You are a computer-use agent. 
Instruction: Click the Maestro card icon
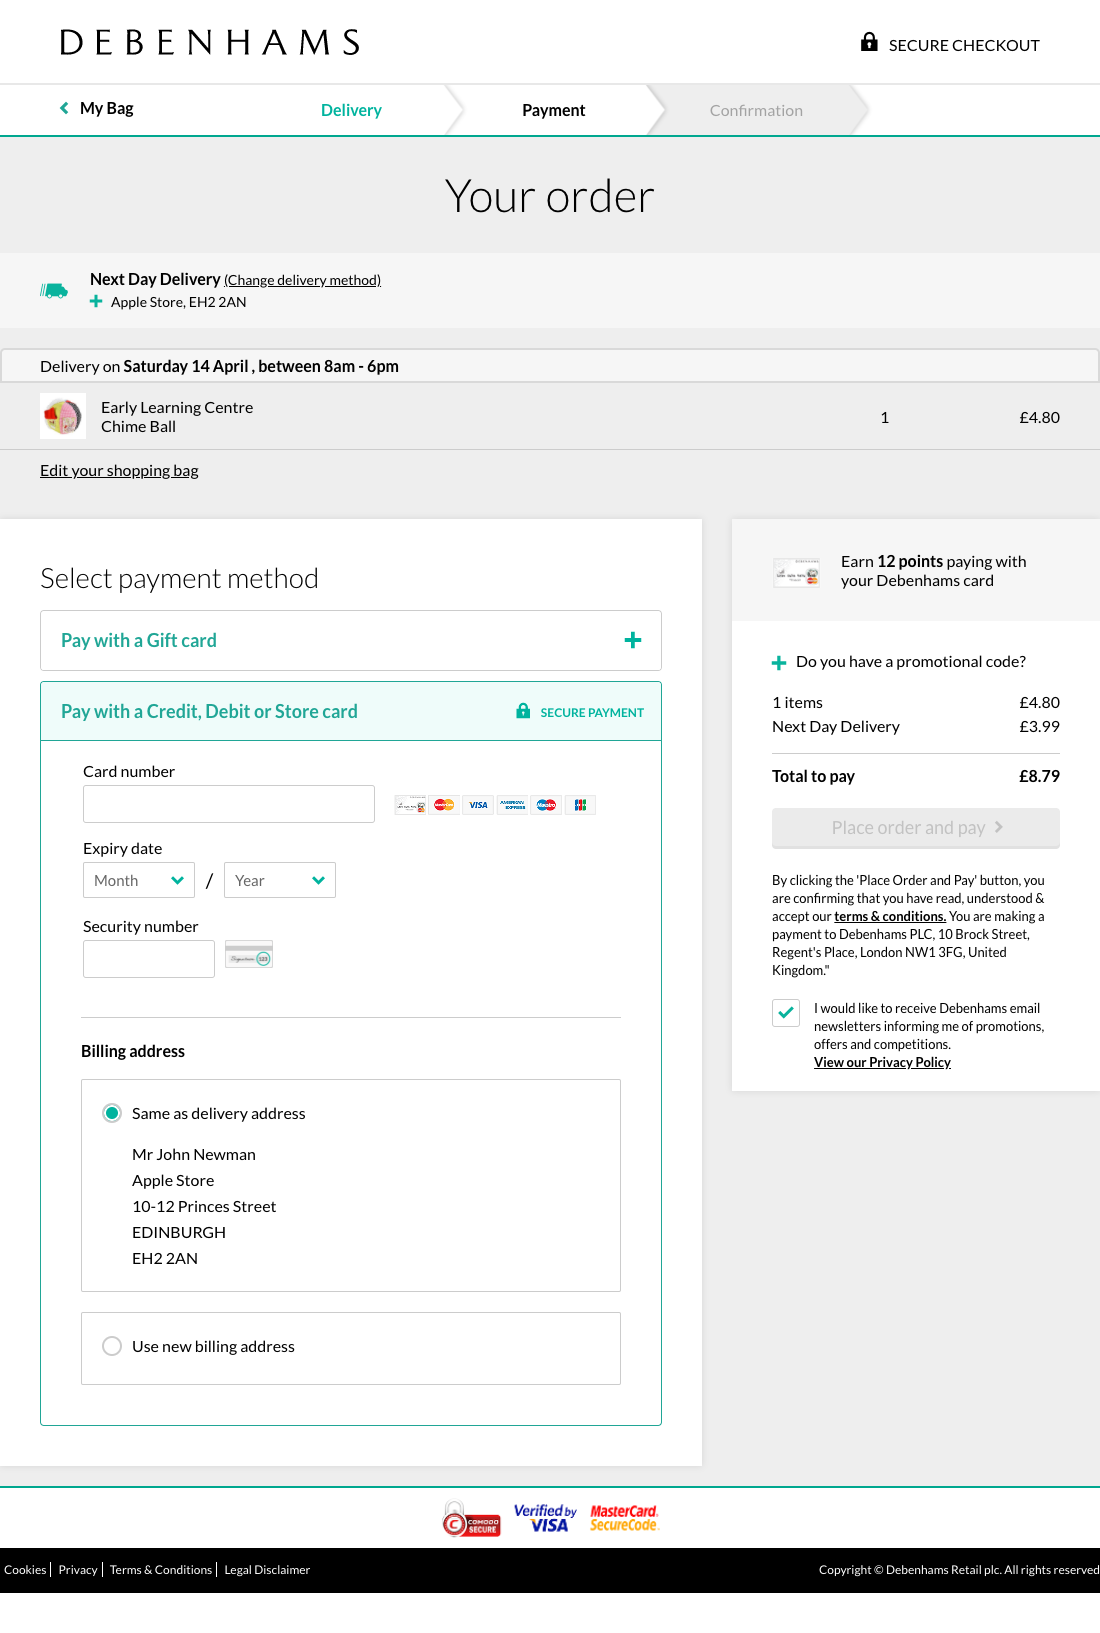click(546, 805)
